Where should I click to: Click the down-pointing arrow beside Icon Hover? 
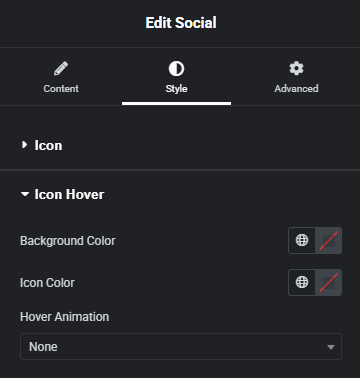tap(25, 194)
